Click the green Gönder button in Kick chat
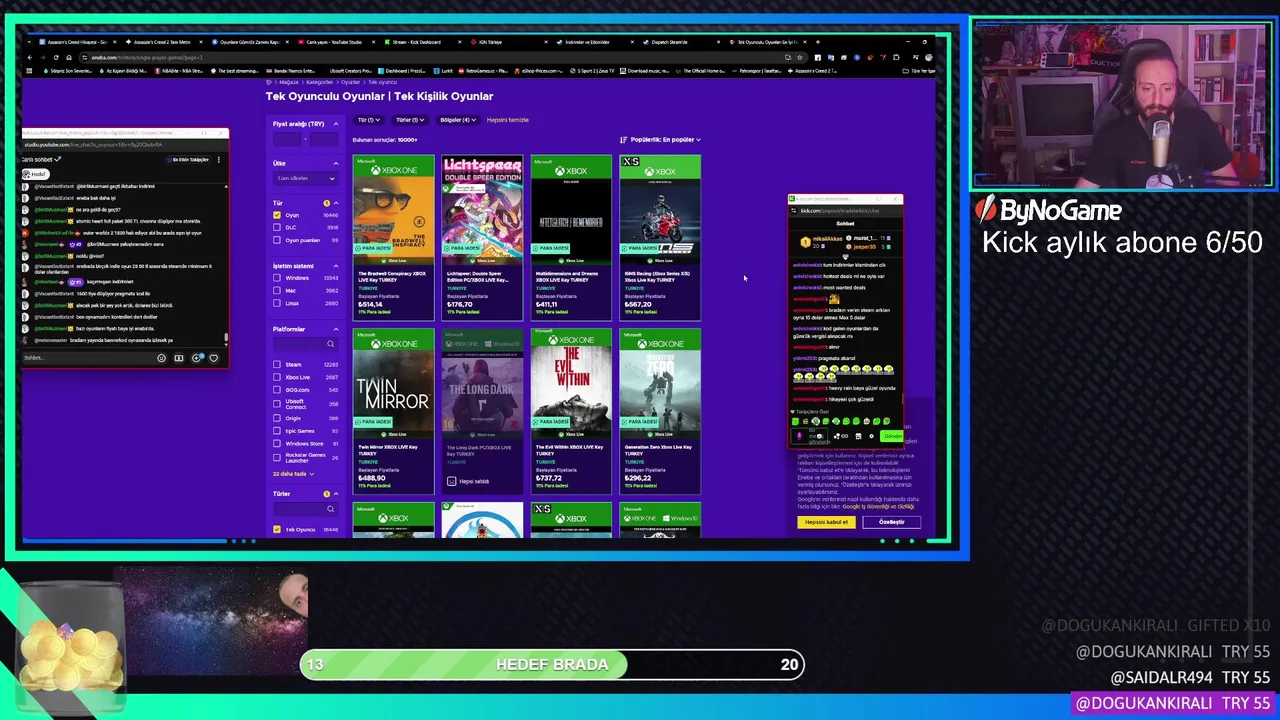The width and height of the screenshot is (1280, 720). pos(892,436)
